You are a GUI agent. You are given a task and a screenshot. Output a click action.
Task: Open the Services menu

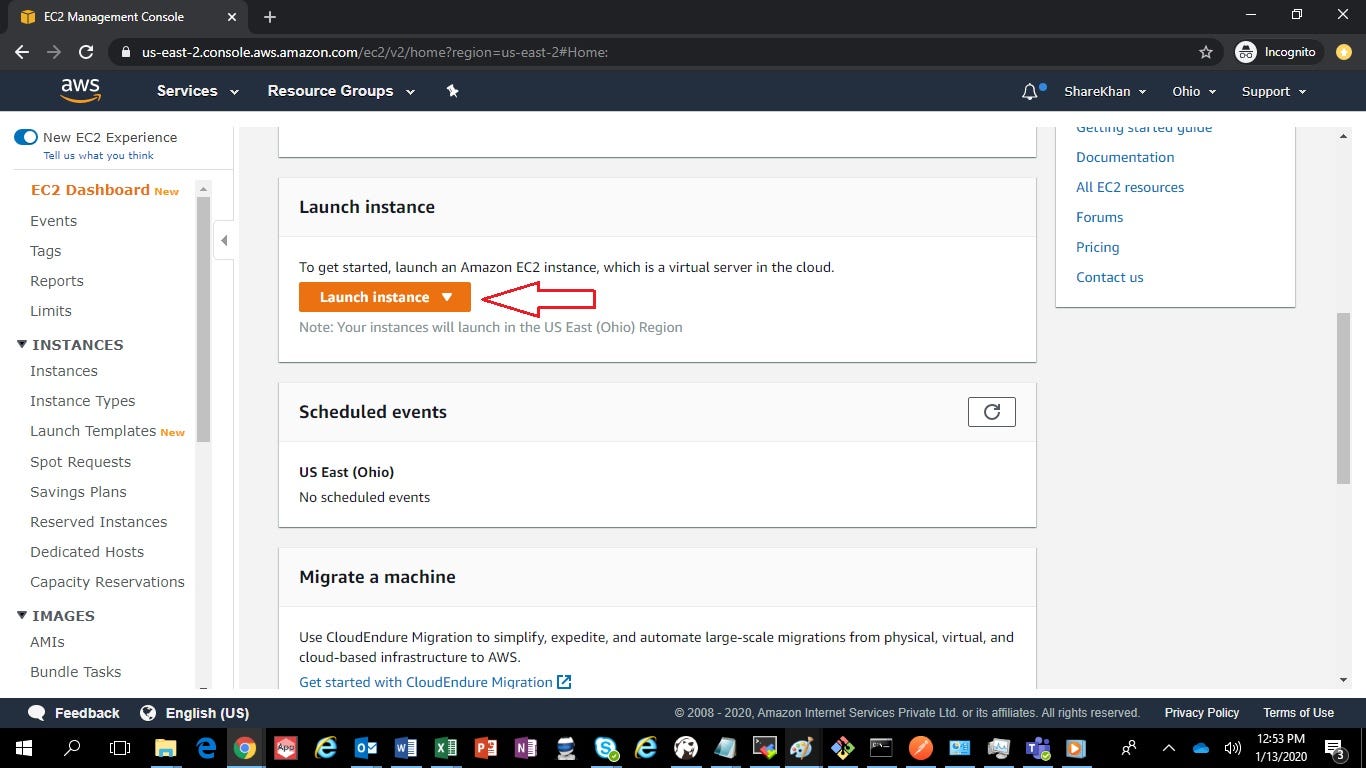pyautogui.click(x=196, y=91)
